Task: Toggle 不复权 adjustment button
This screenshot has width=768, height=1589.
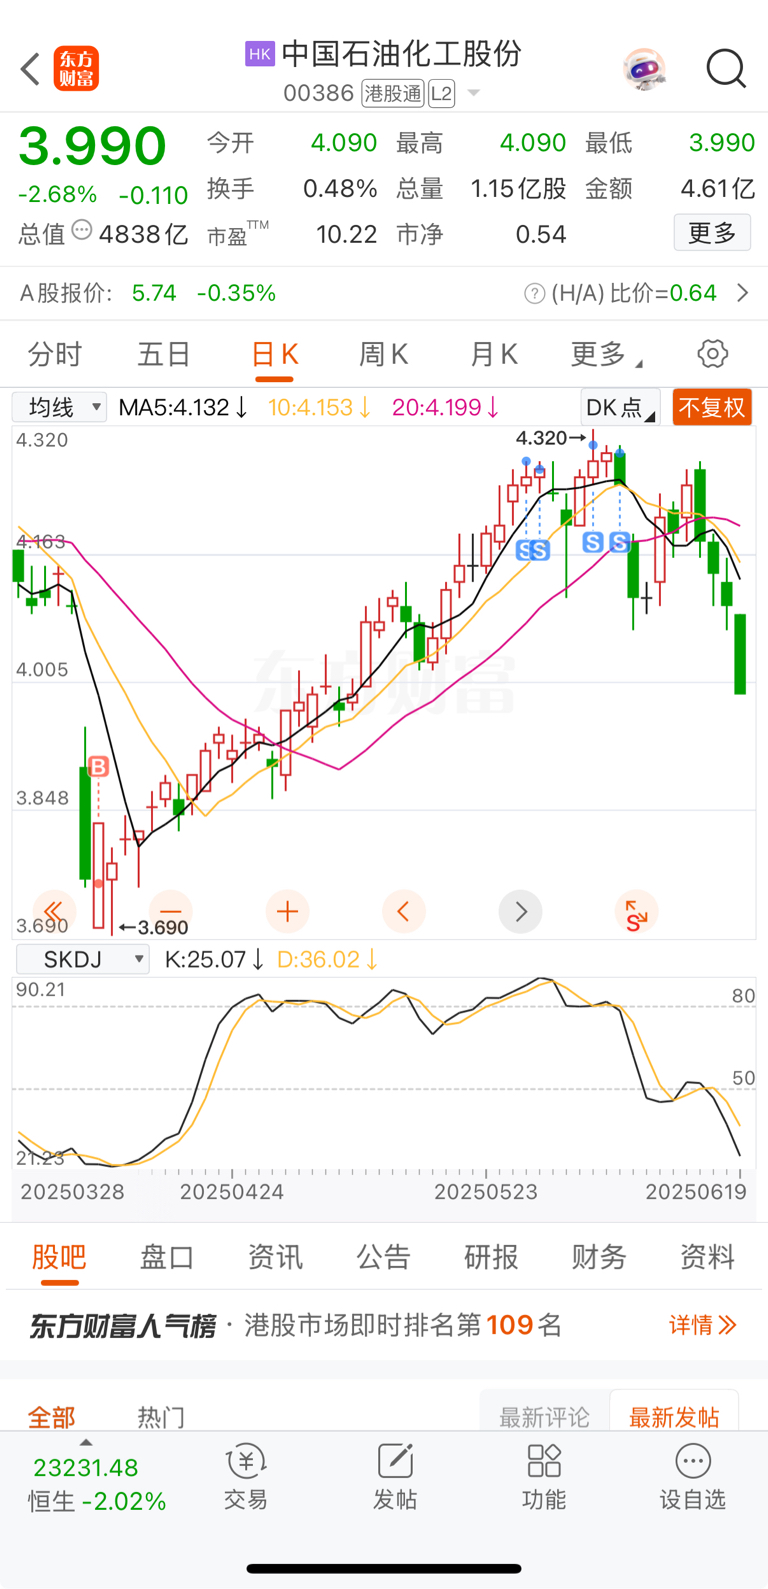Action: pyautogui.click(x=712, y=408)
